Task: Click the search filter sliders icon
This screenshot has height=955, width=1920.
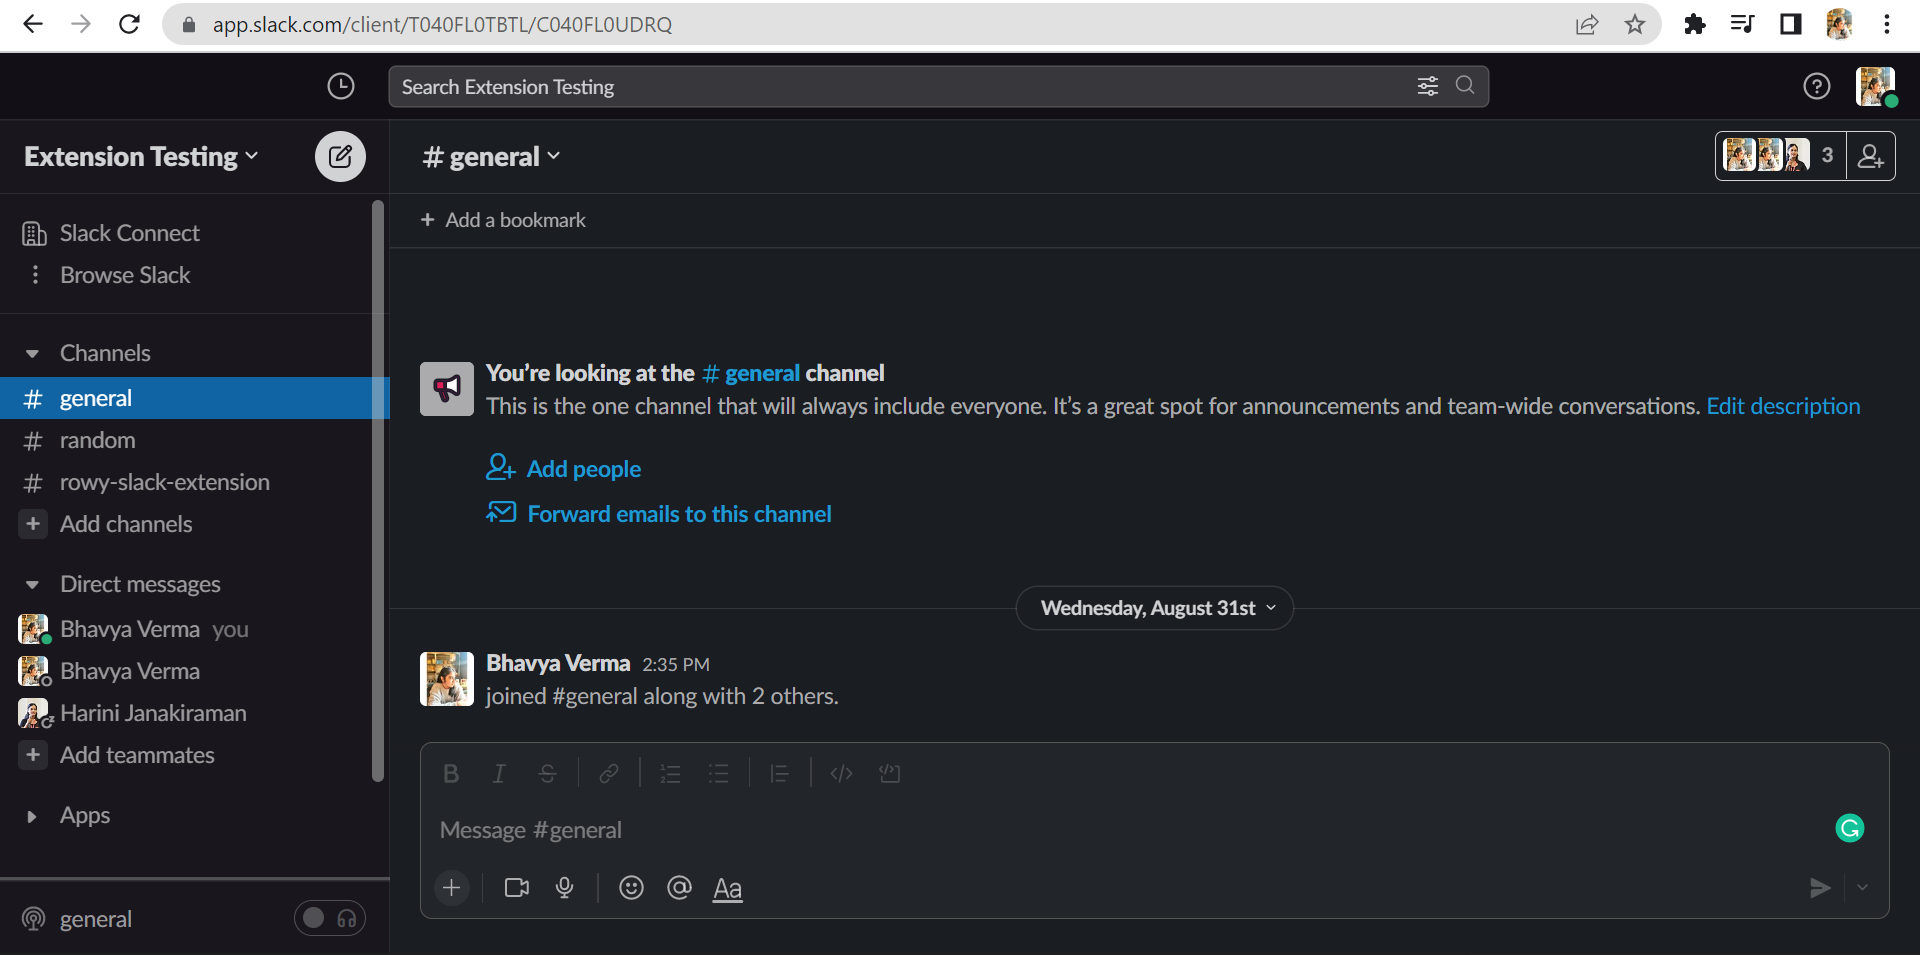Action: coord(1427,86)
